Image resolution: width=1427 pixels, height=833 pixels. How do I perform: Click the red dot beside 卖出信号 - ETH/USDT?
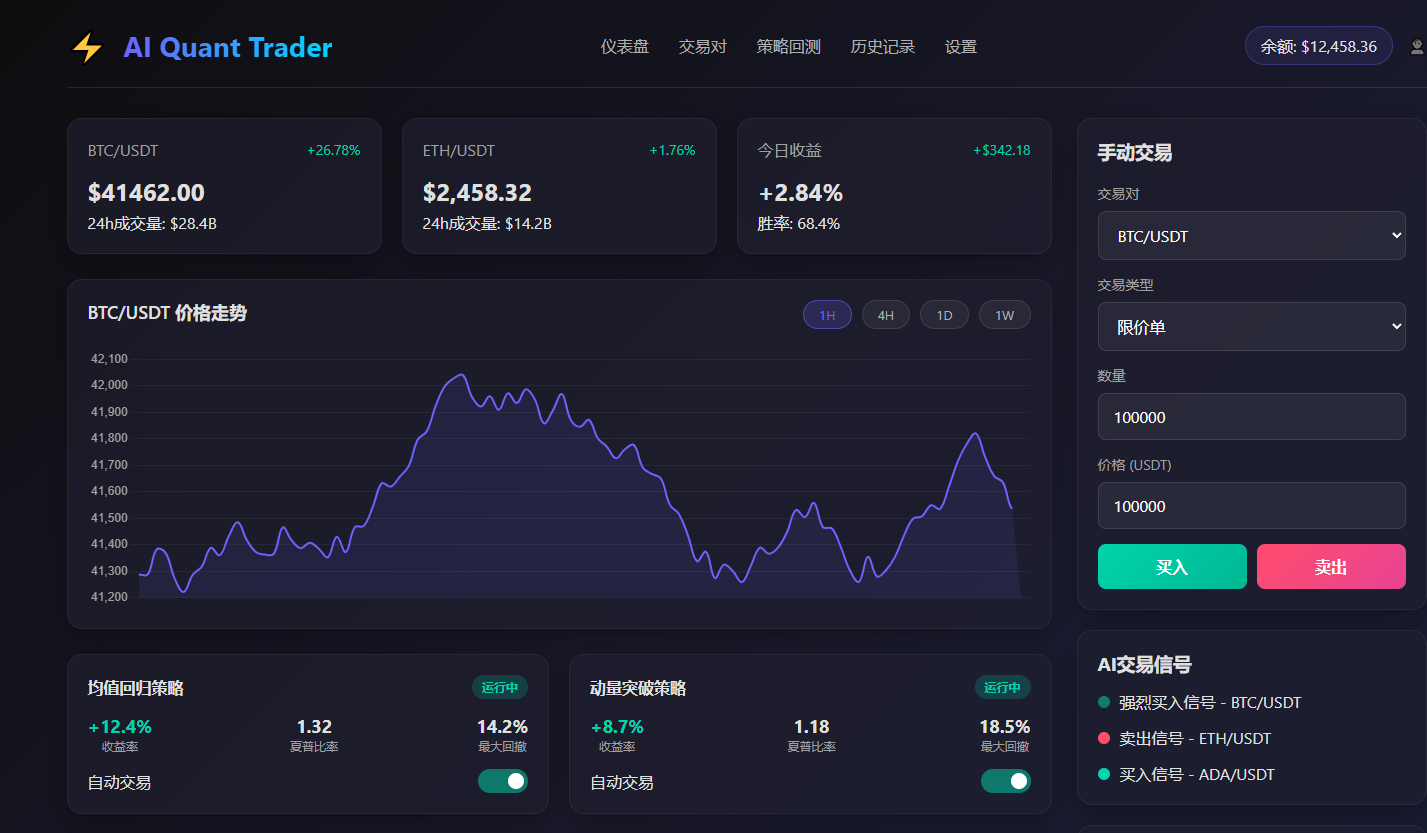pyautogui.click(x=1106, y=738)
